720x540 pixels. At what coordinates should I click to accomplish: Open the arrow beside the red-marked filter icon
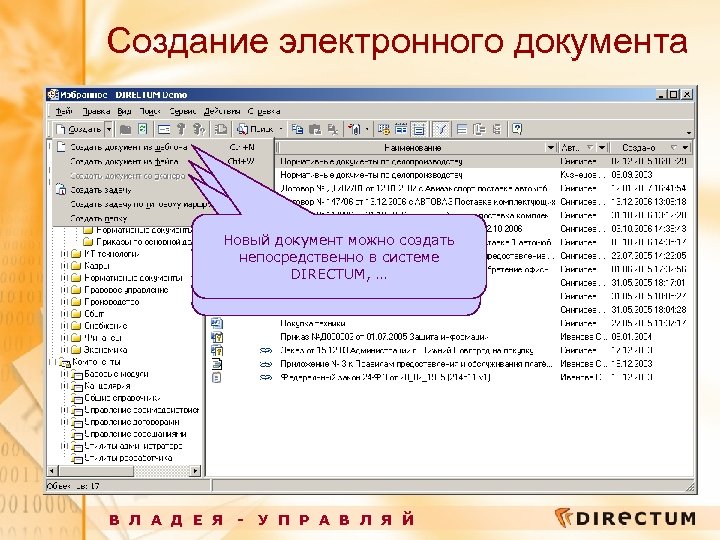point(366,129)
